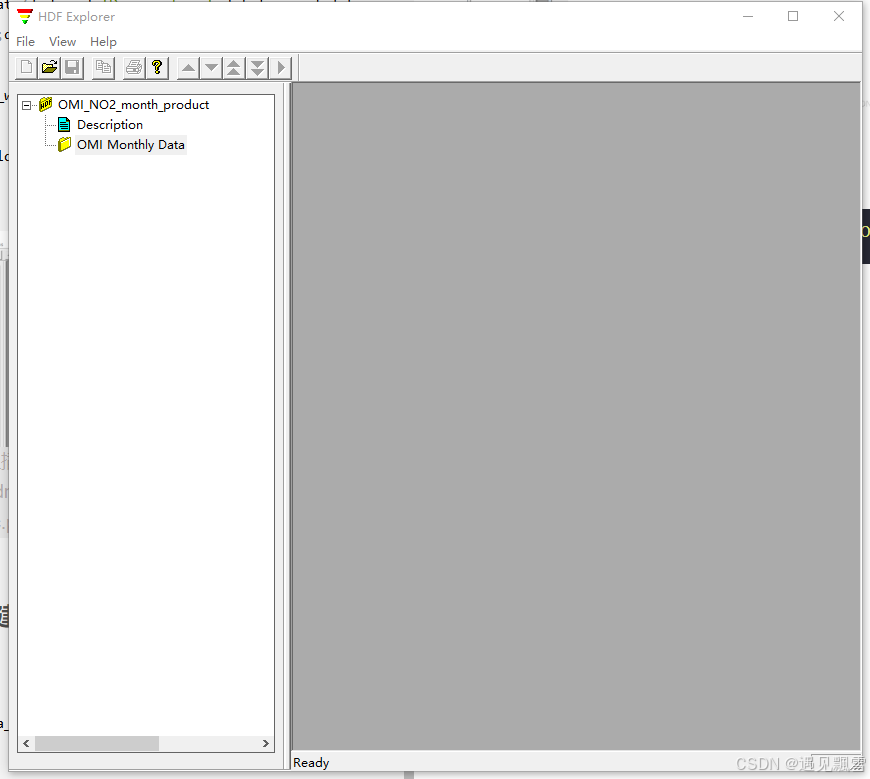Select the Description tree item
The height and width of the screenshot is (779, 870).
(x=110, y=125)
